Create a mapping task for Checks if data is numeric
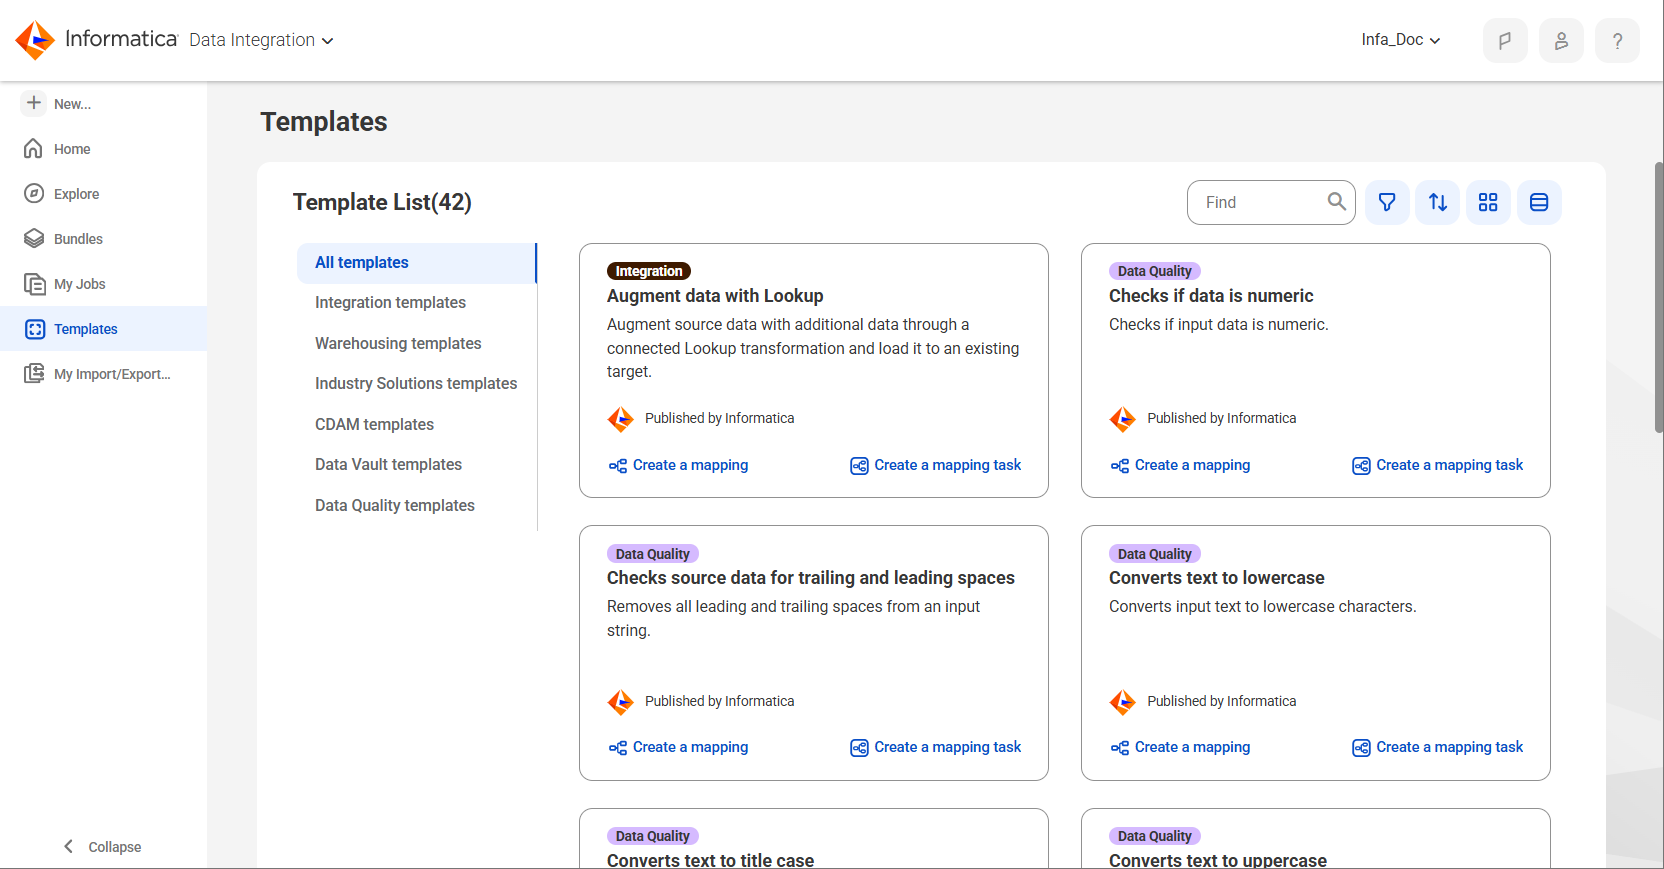Viewport: 1664px width, 869px height. pos(1438,465)
